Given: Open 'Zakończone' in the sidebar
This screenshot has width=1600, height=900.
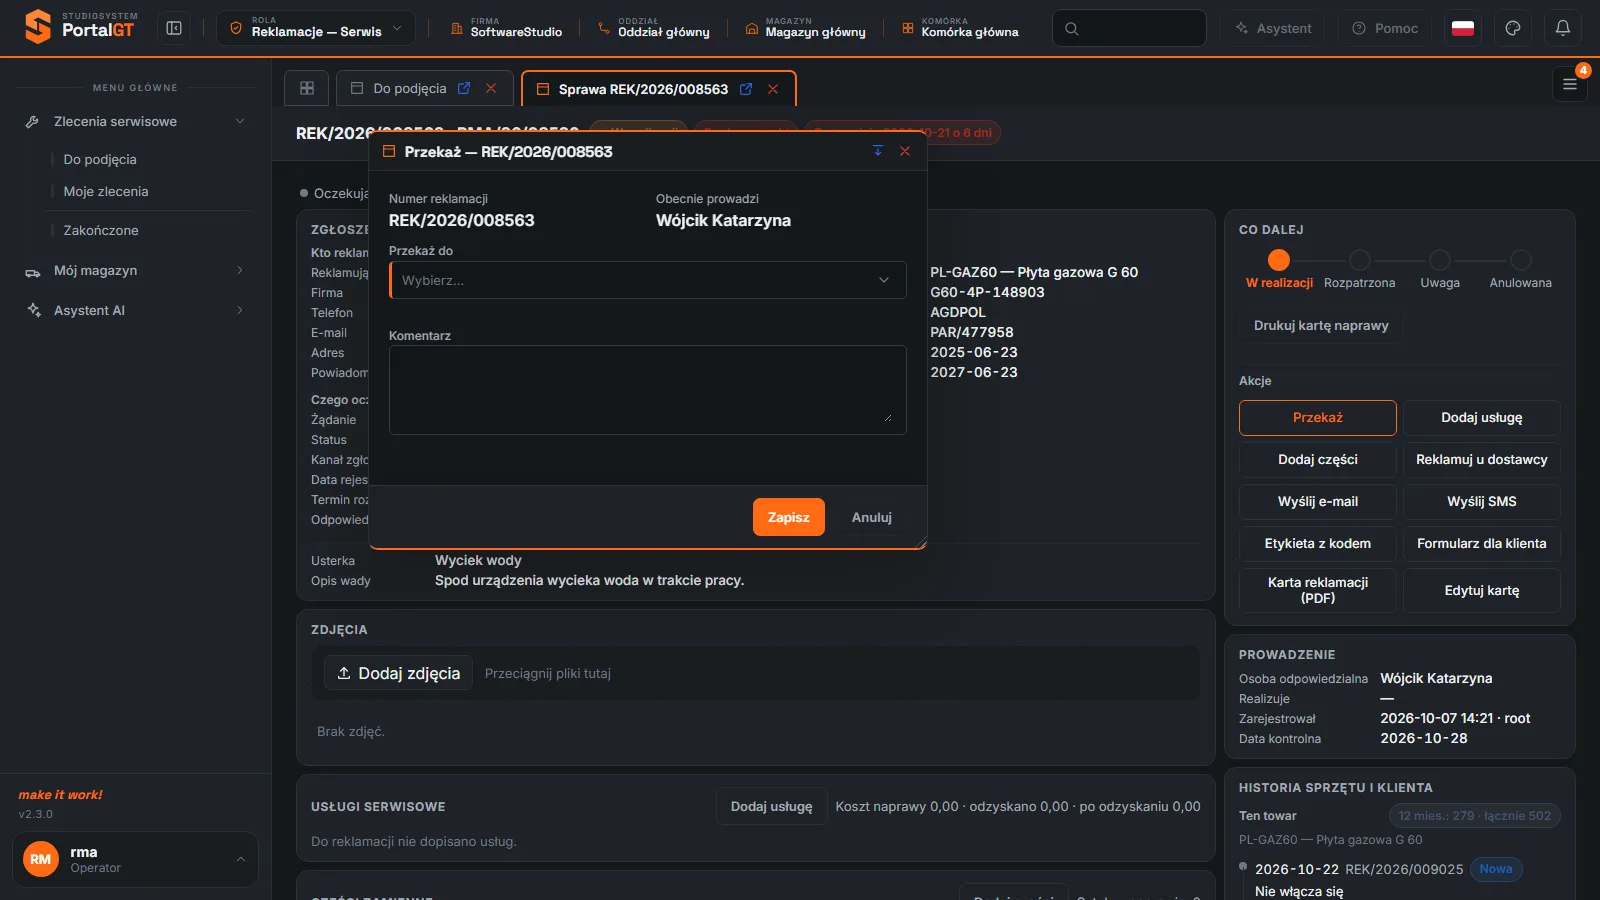Looking at the screenshot, I should click(101, 230).
